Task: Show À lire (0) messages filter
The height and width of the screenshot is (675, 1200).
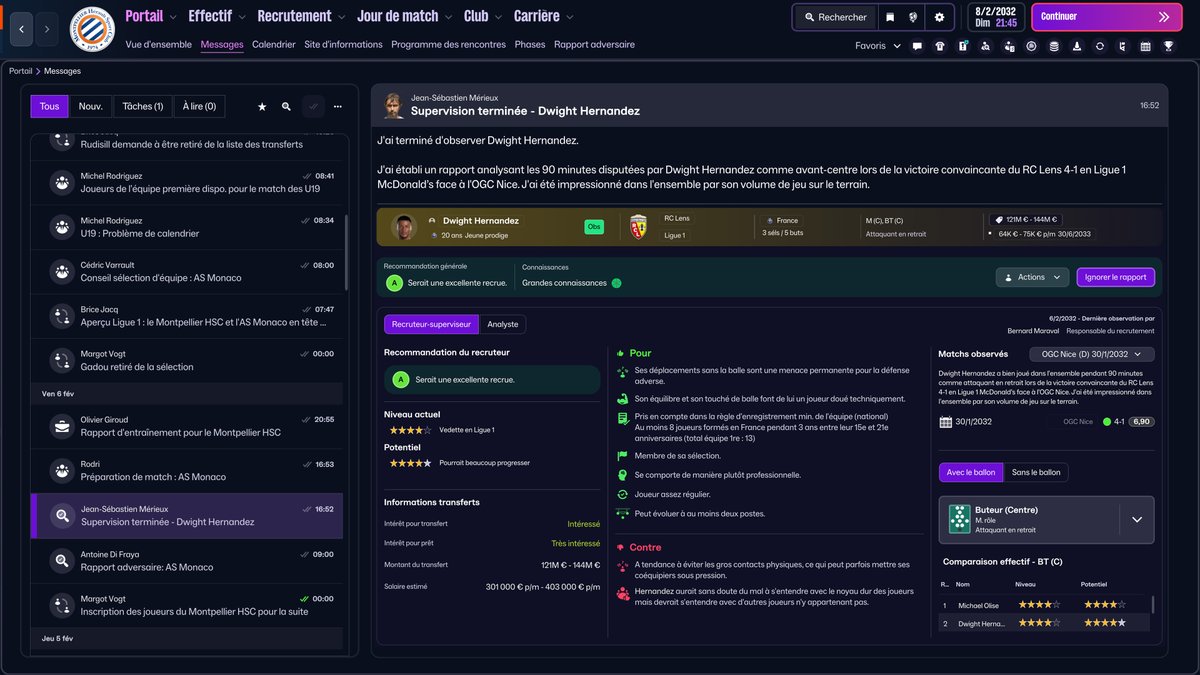Action: pos(200,106)
